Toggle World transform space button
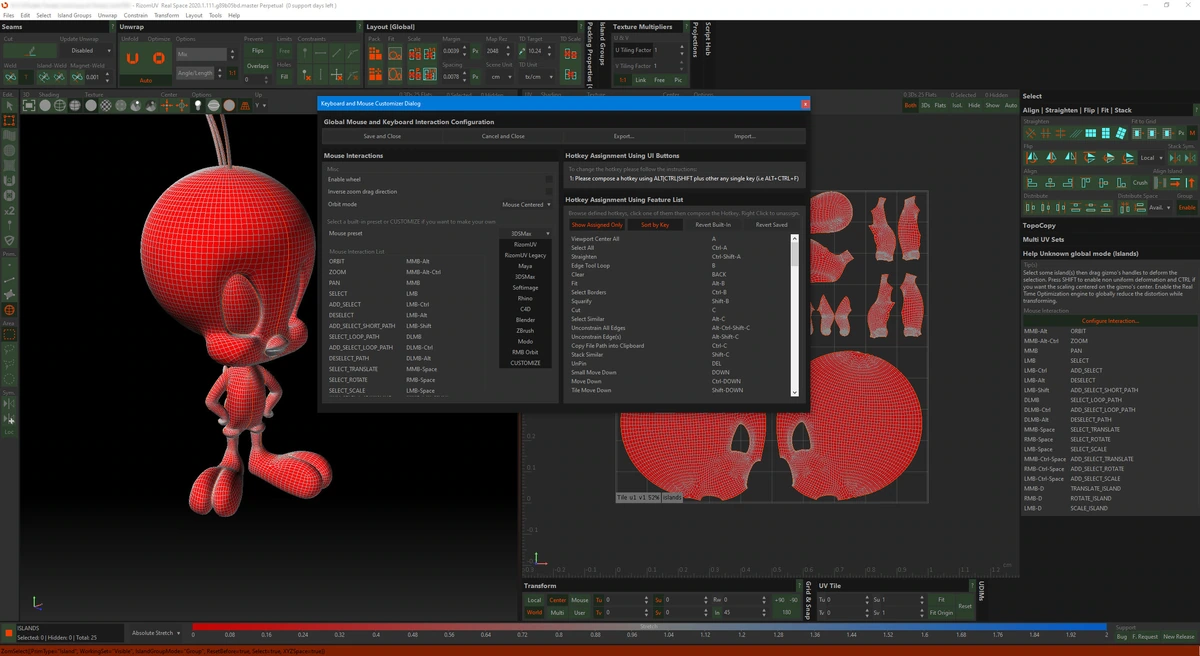Screen dimensions: 1200x656 pos(535,612)
